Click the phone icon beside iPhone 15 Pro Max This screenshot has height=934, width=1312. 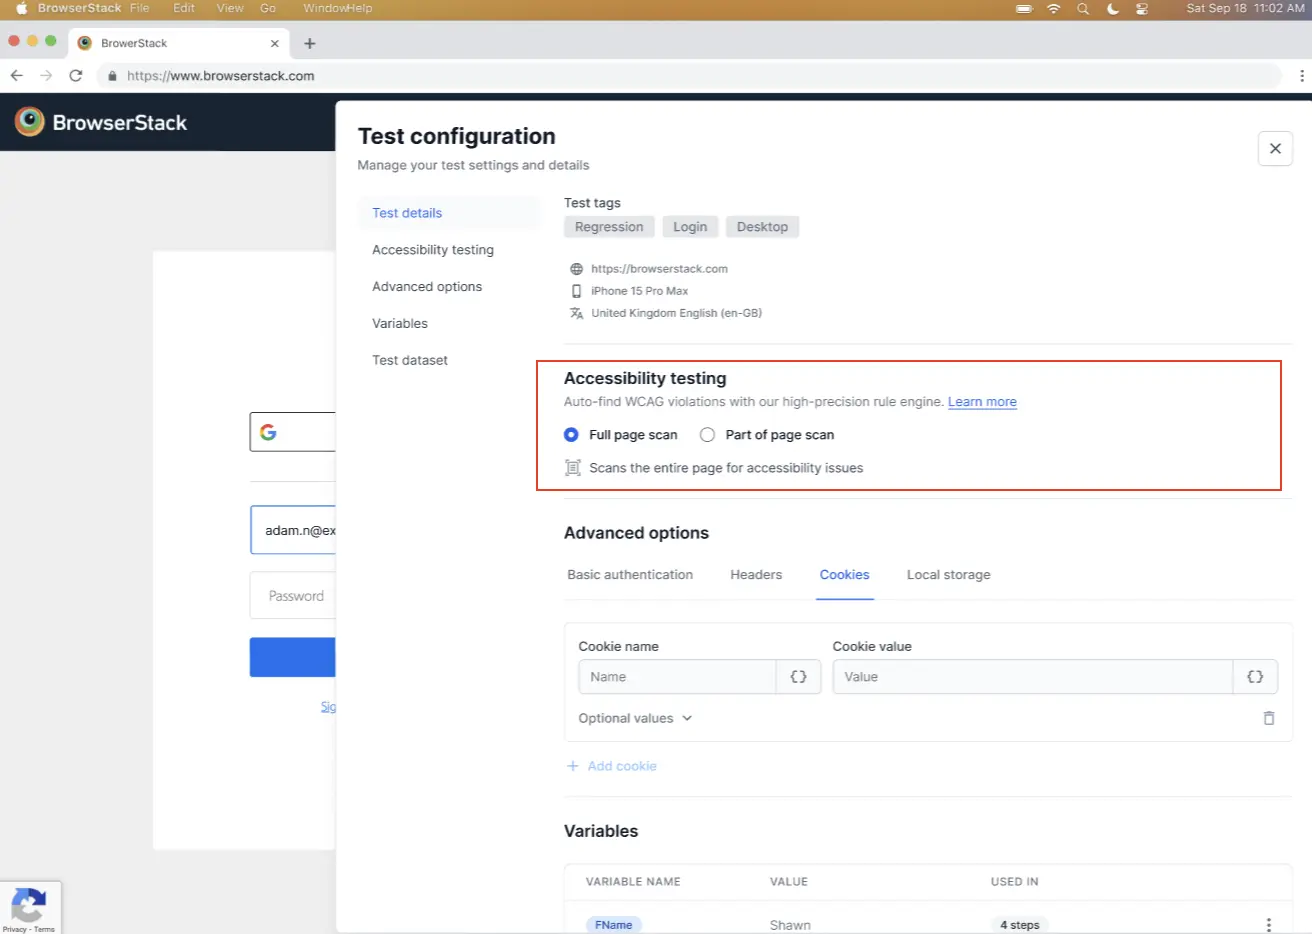(575, 291)
